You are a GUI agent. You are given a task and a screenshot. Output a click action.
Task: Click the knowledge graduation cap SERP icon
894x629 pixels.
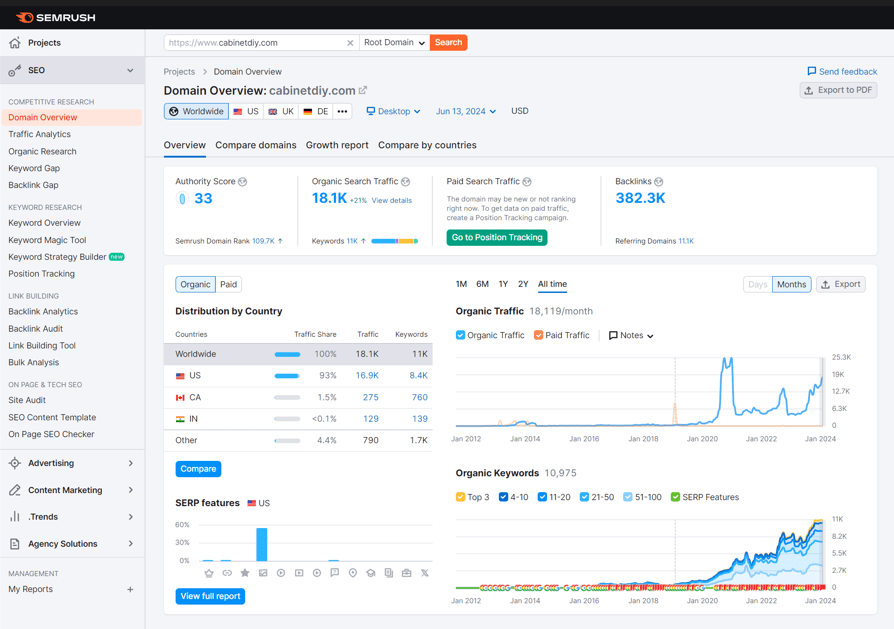point(371,573)
